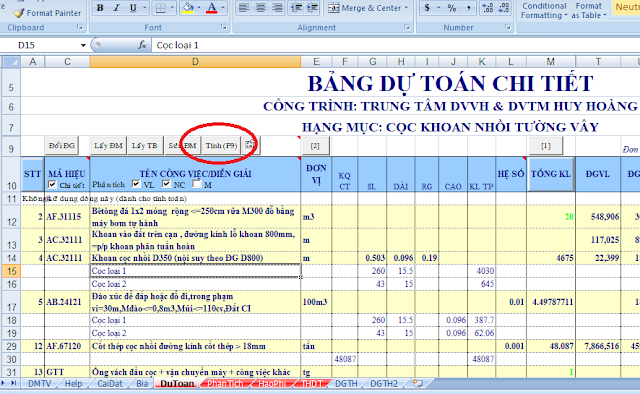This screenshot has height=394, width=640.
Task: Switch to DGTH sheet tab
Action: (x=346, y=383)
